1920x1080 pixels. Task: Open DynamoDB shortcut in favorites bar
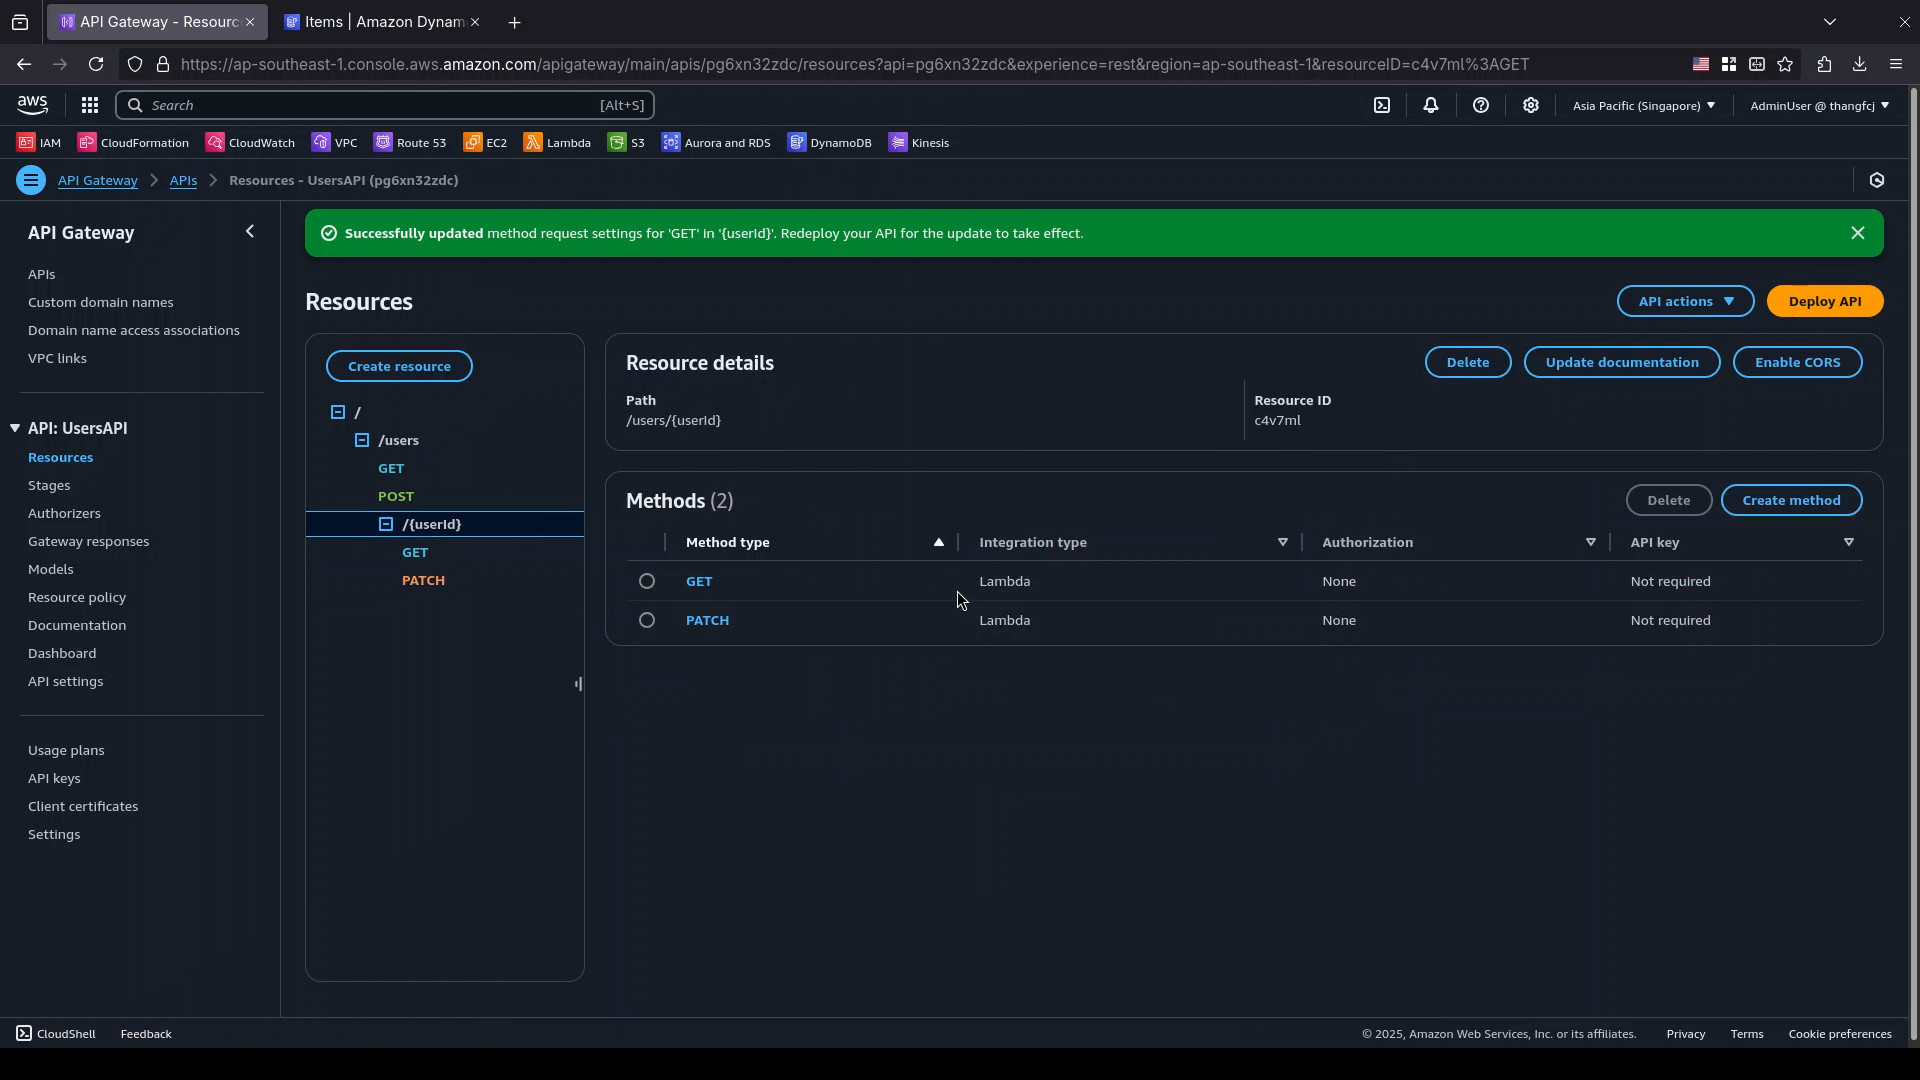[829, 143]
